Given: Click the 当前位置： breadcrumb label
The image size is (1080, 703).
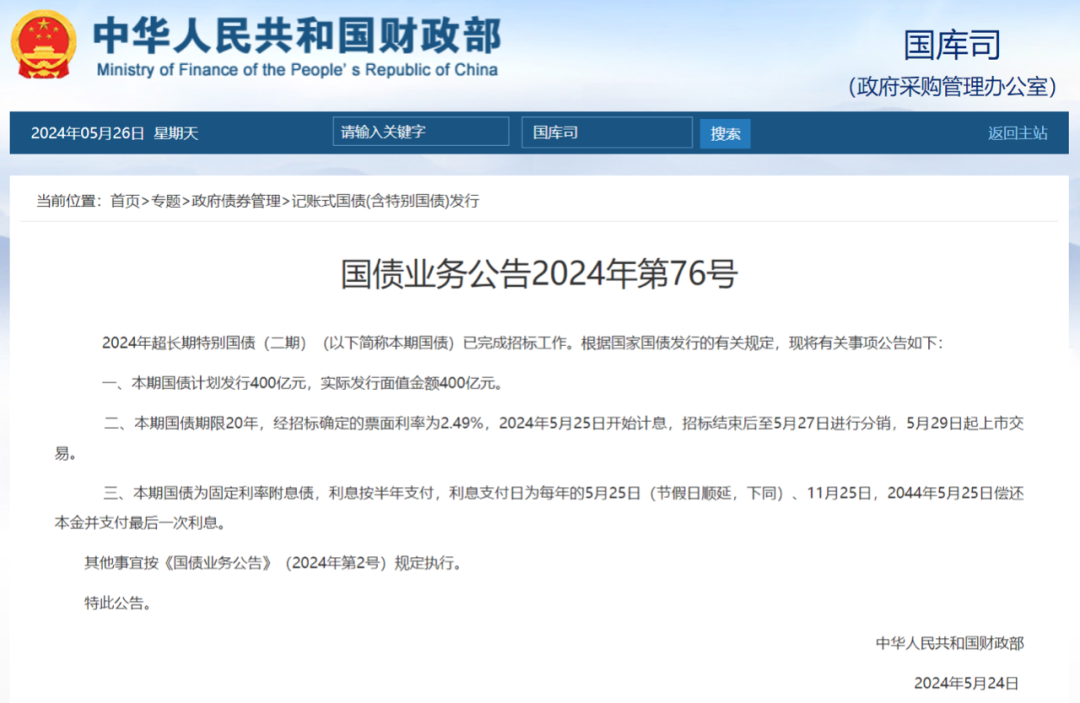Looking at the screenshot, I should 70,201.
